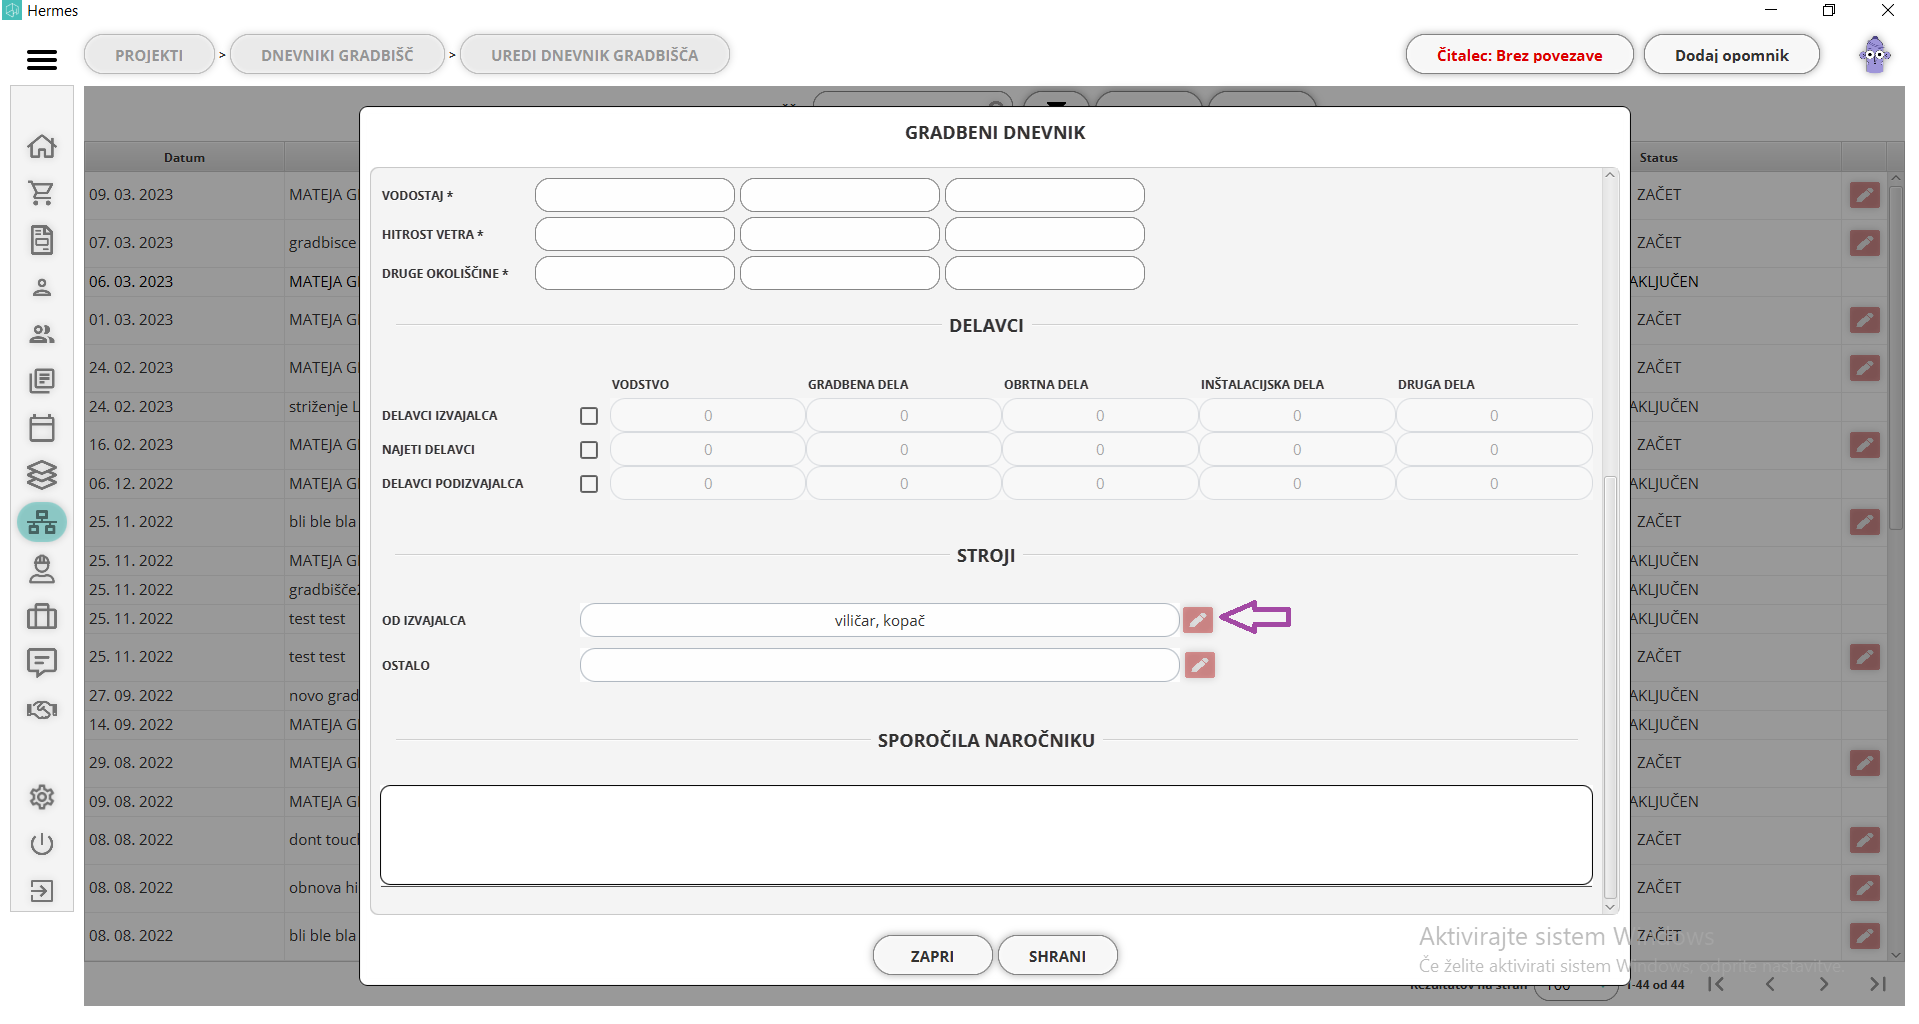
Task: Click the SPOROČILA NAROČNIKU text area
Action: 986,835
